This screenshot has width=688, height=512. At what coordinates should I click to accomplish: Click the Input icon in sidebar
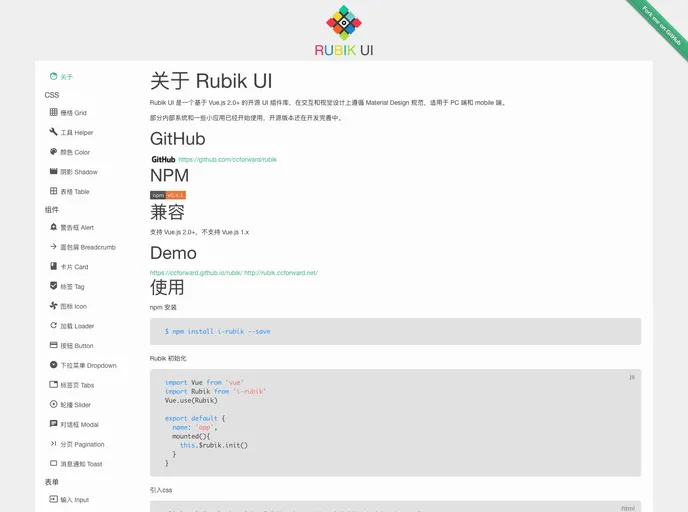click(x=54, y=499)
